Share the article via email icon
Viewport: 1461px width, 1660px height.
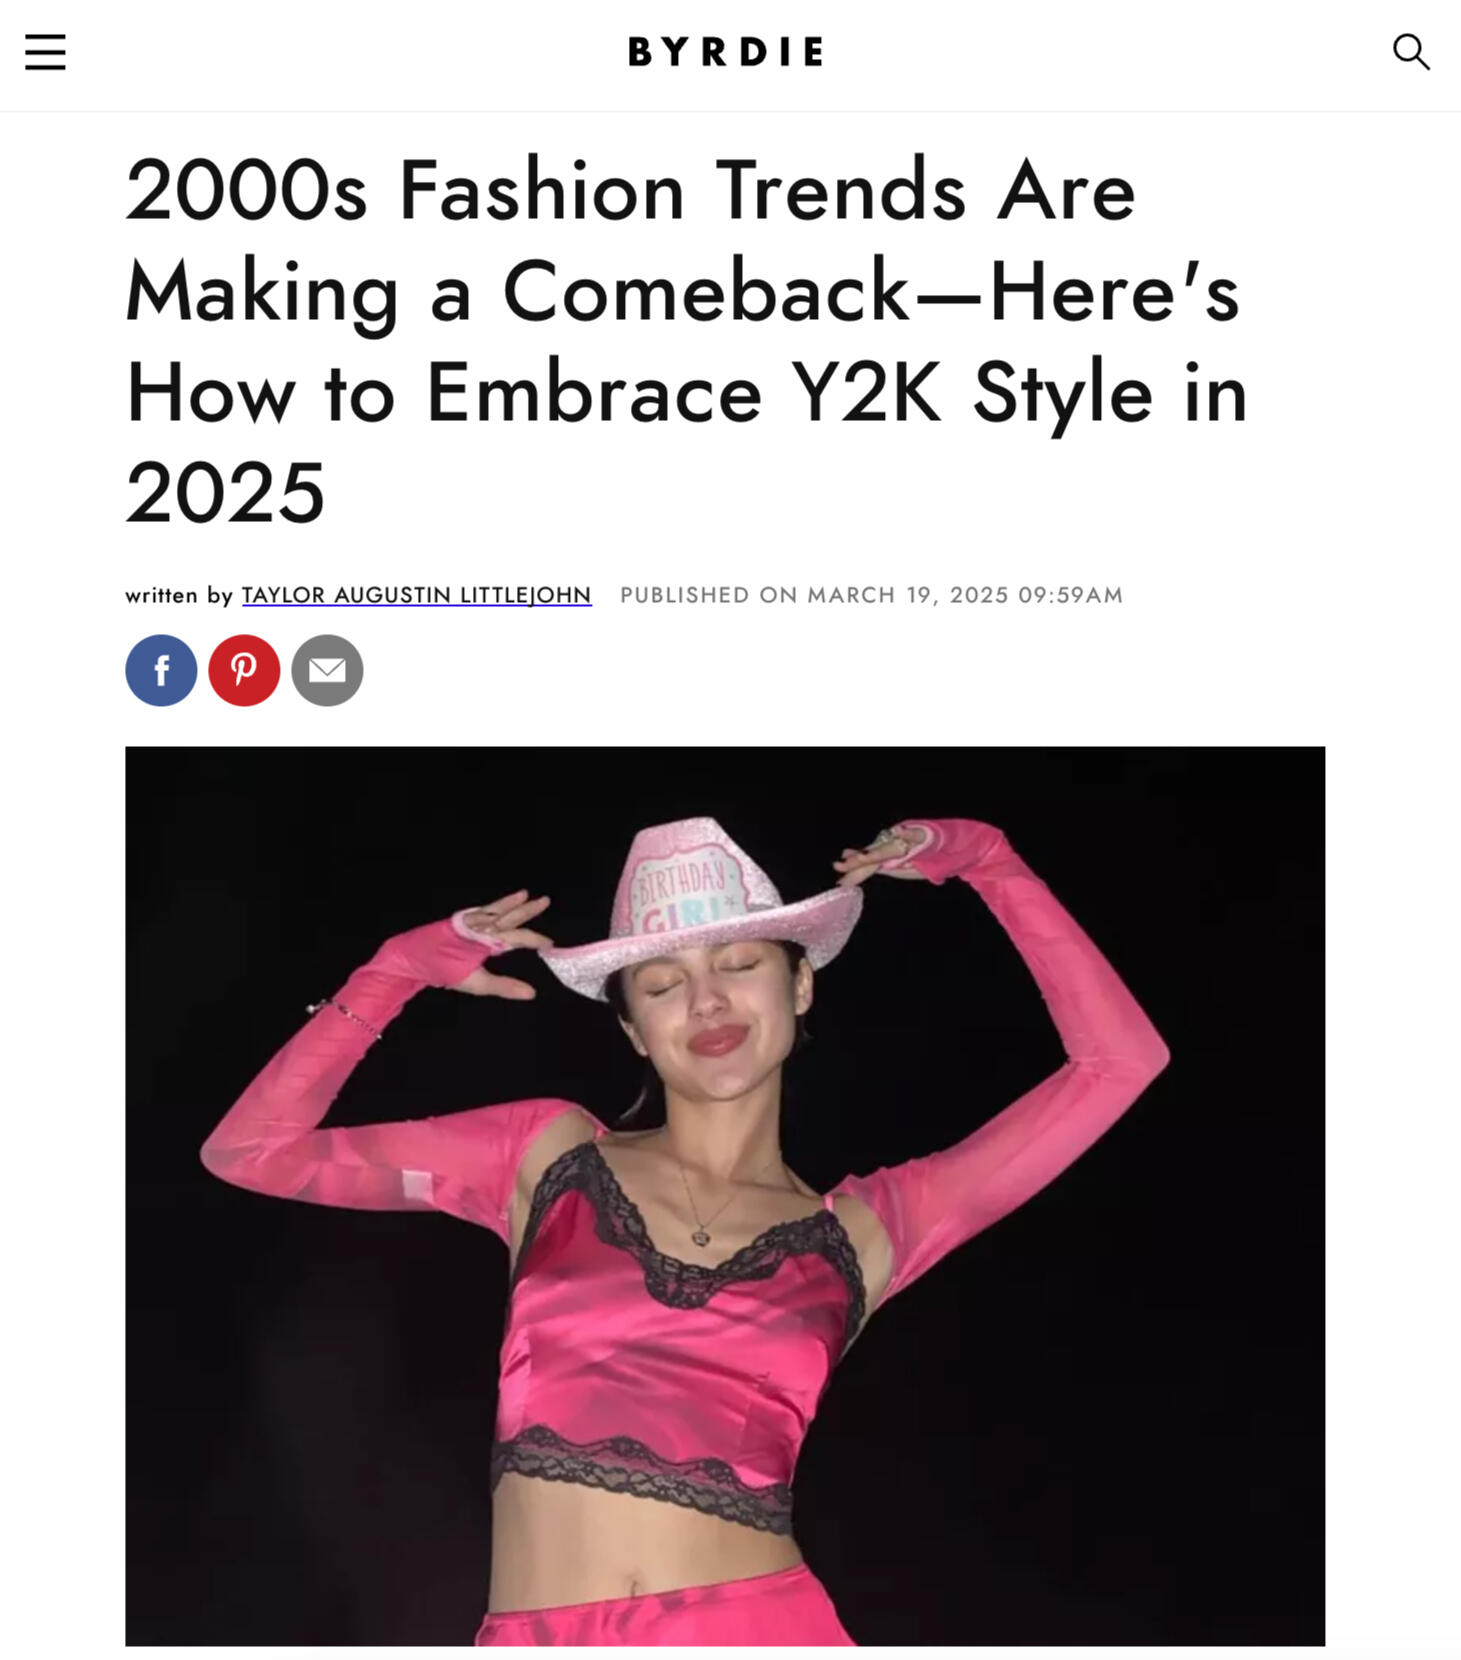click(x=327, y=670)
